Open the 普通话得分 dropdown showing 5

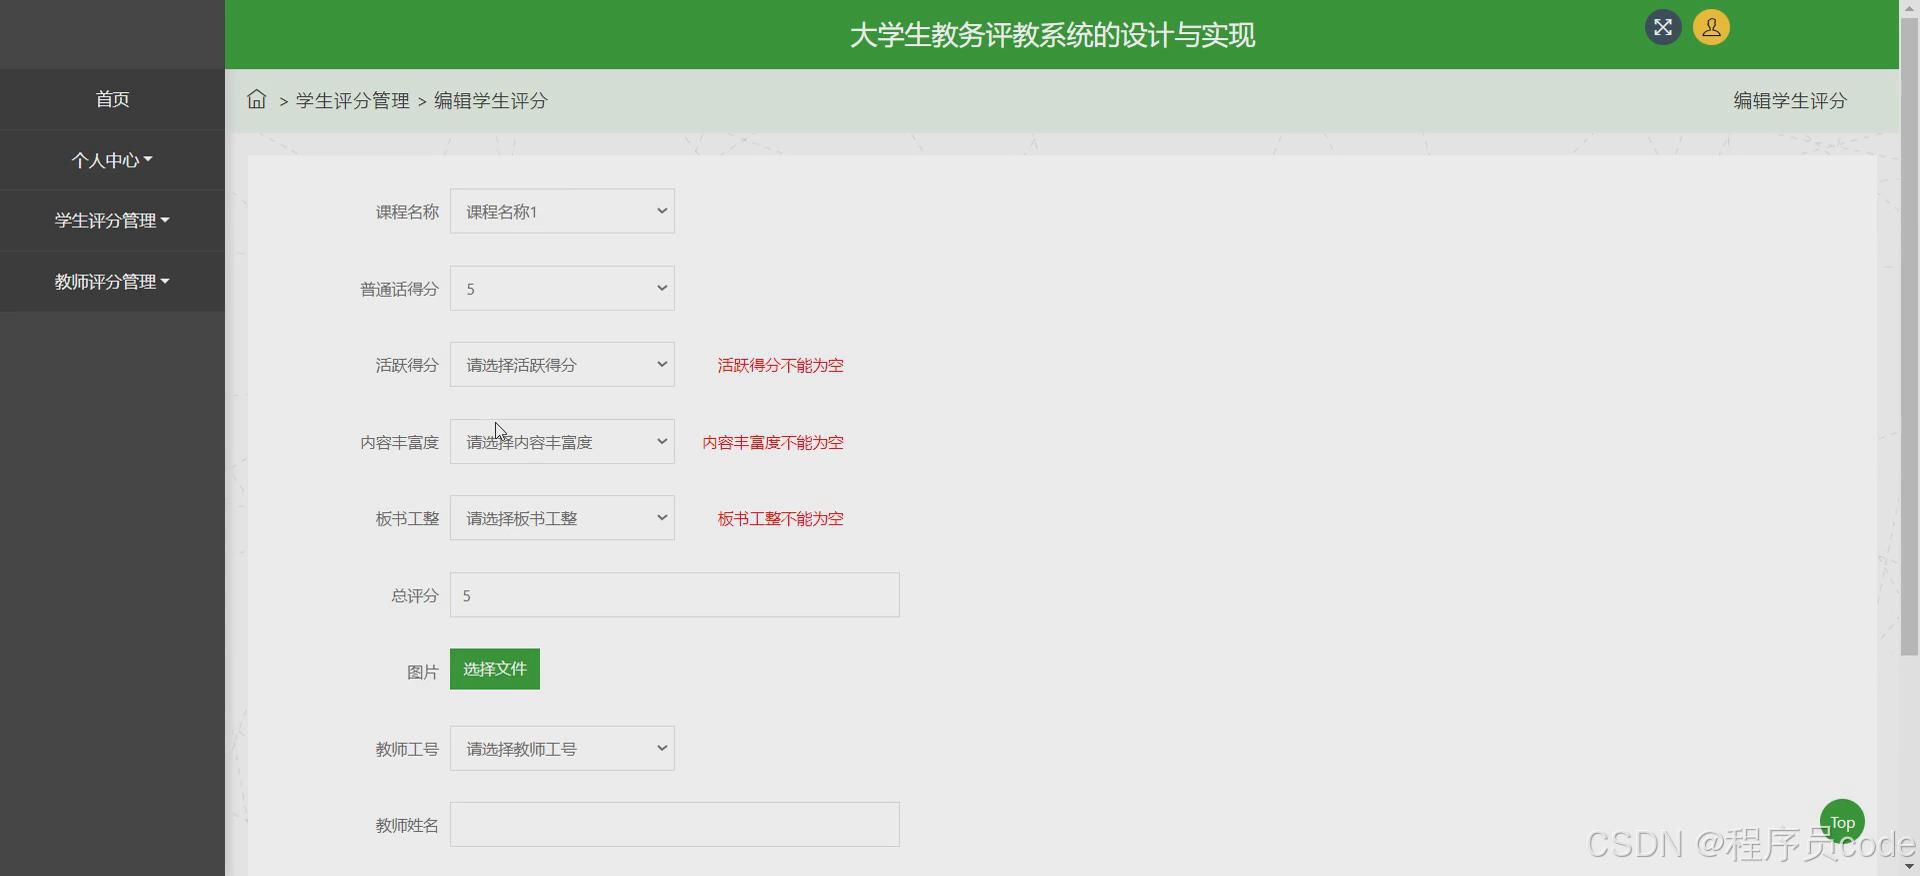[x=562, y=288]
